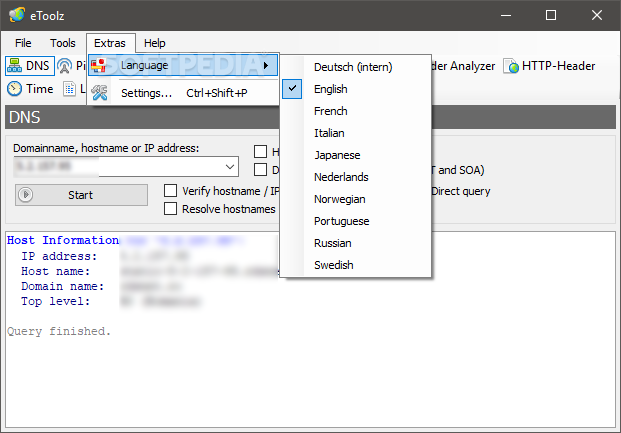Enable Resolve hostnames checkbox
621x433 pixels.
point(170,209)
